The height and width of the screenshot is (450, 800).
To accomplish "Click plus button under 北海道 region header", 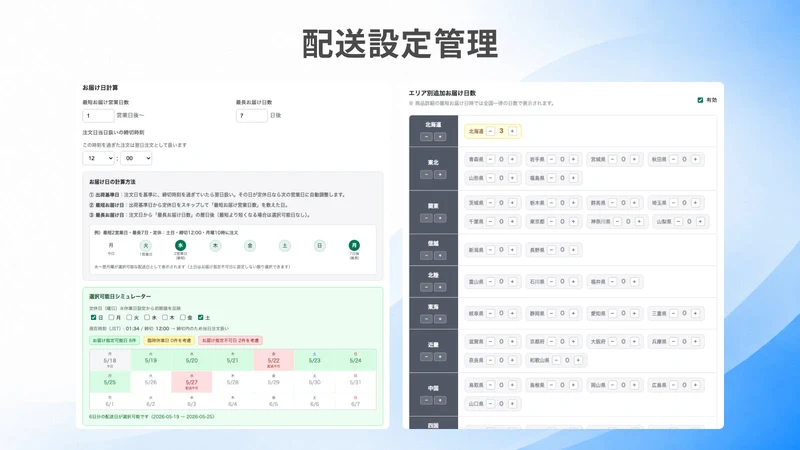I will pos(440,137).
